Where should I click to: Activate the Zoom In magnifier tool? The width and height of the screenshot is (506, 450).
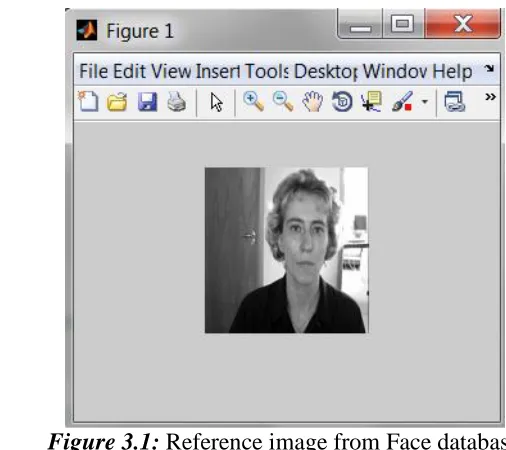point(254,101)
